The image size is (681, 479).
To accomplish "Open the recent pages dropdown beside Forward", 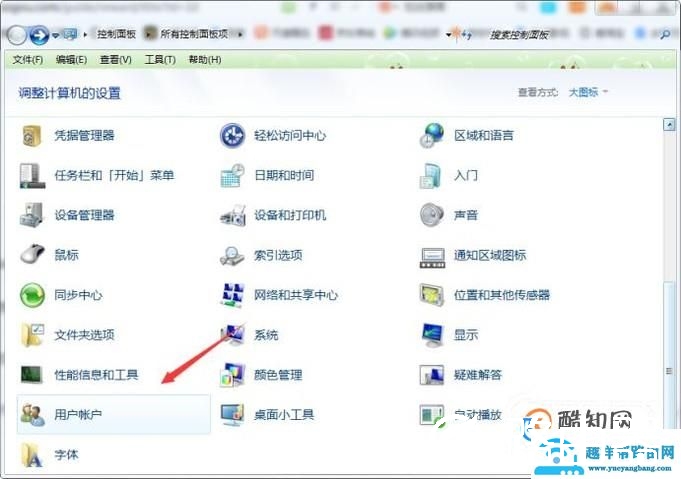I will pyautogui.click(x=56, y=35).
